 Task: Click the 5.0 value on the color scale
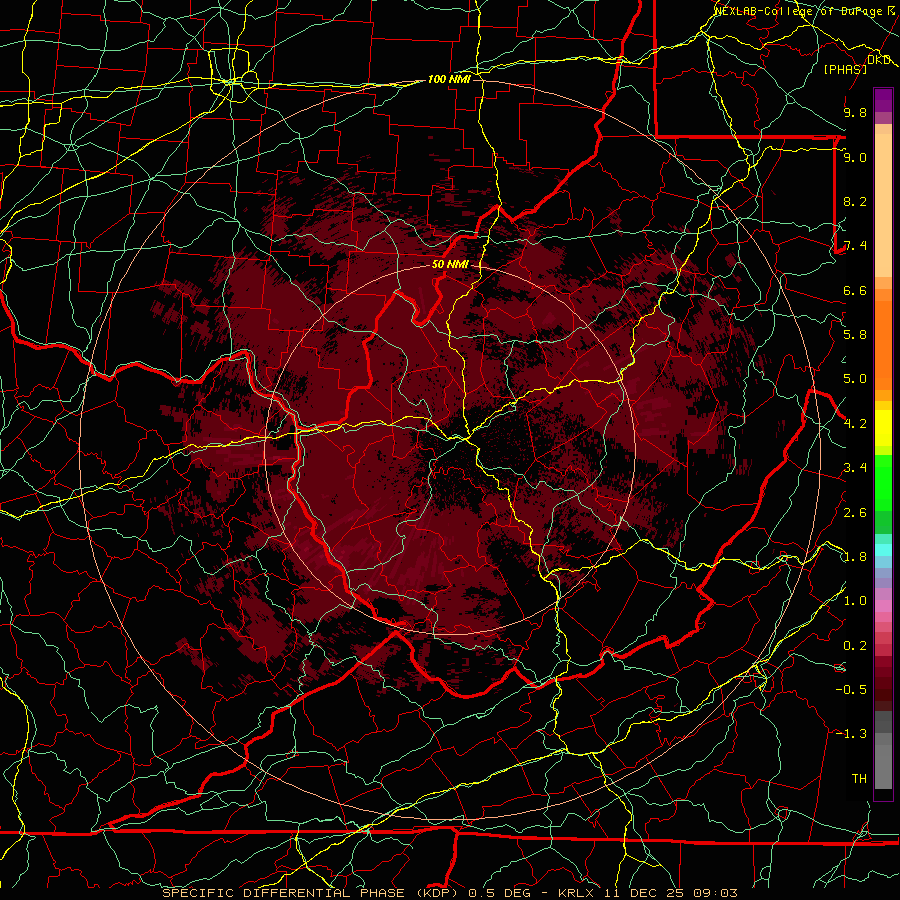click(855, 379)
